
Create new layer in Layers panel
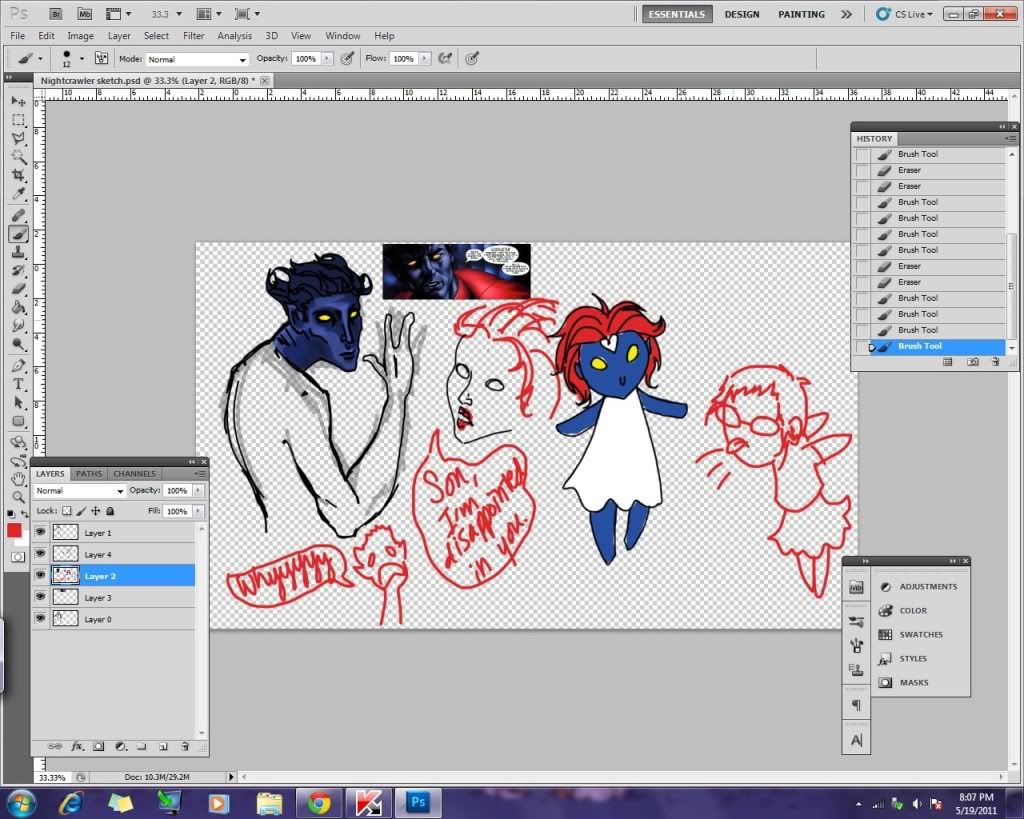click(x=163, y=746)
